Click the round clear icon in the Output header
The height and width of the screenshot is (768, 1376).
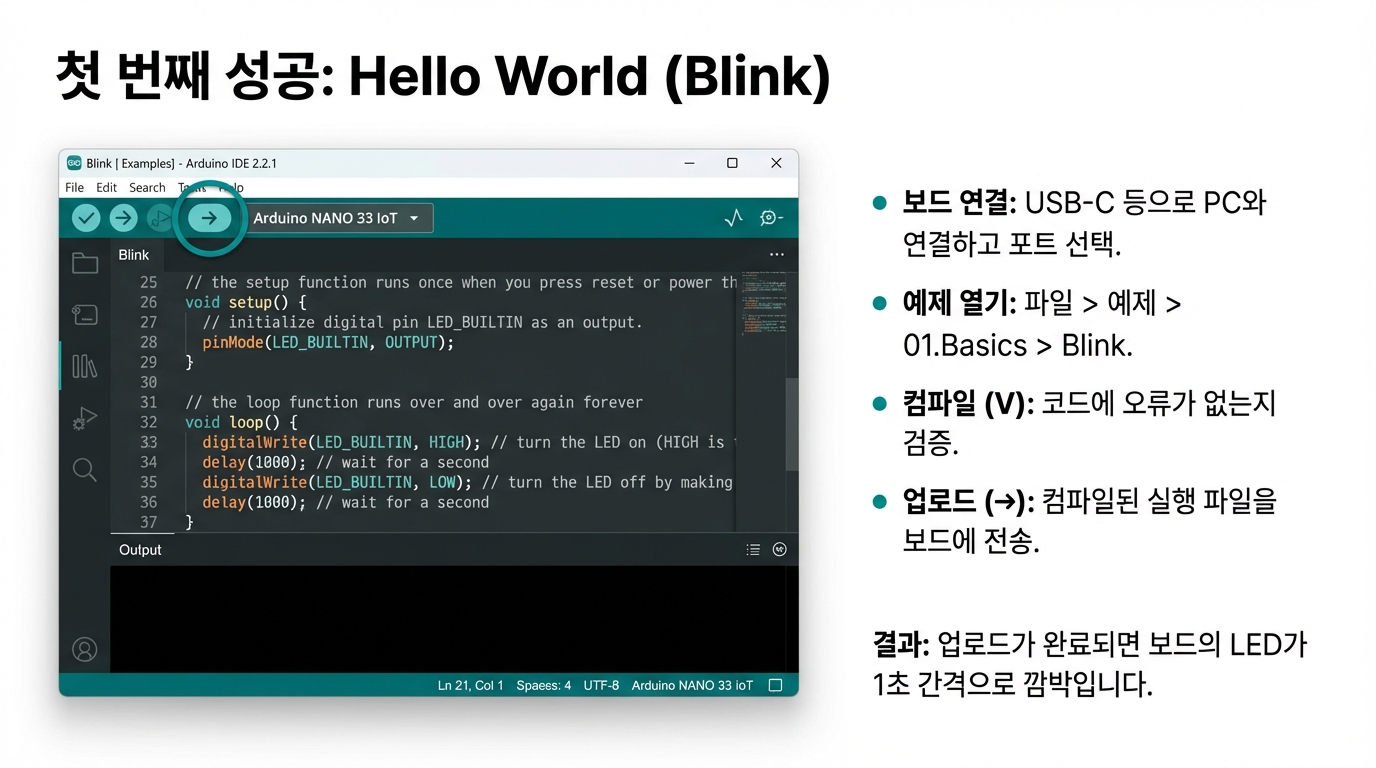pyautogui.click(x=780, y=550)
